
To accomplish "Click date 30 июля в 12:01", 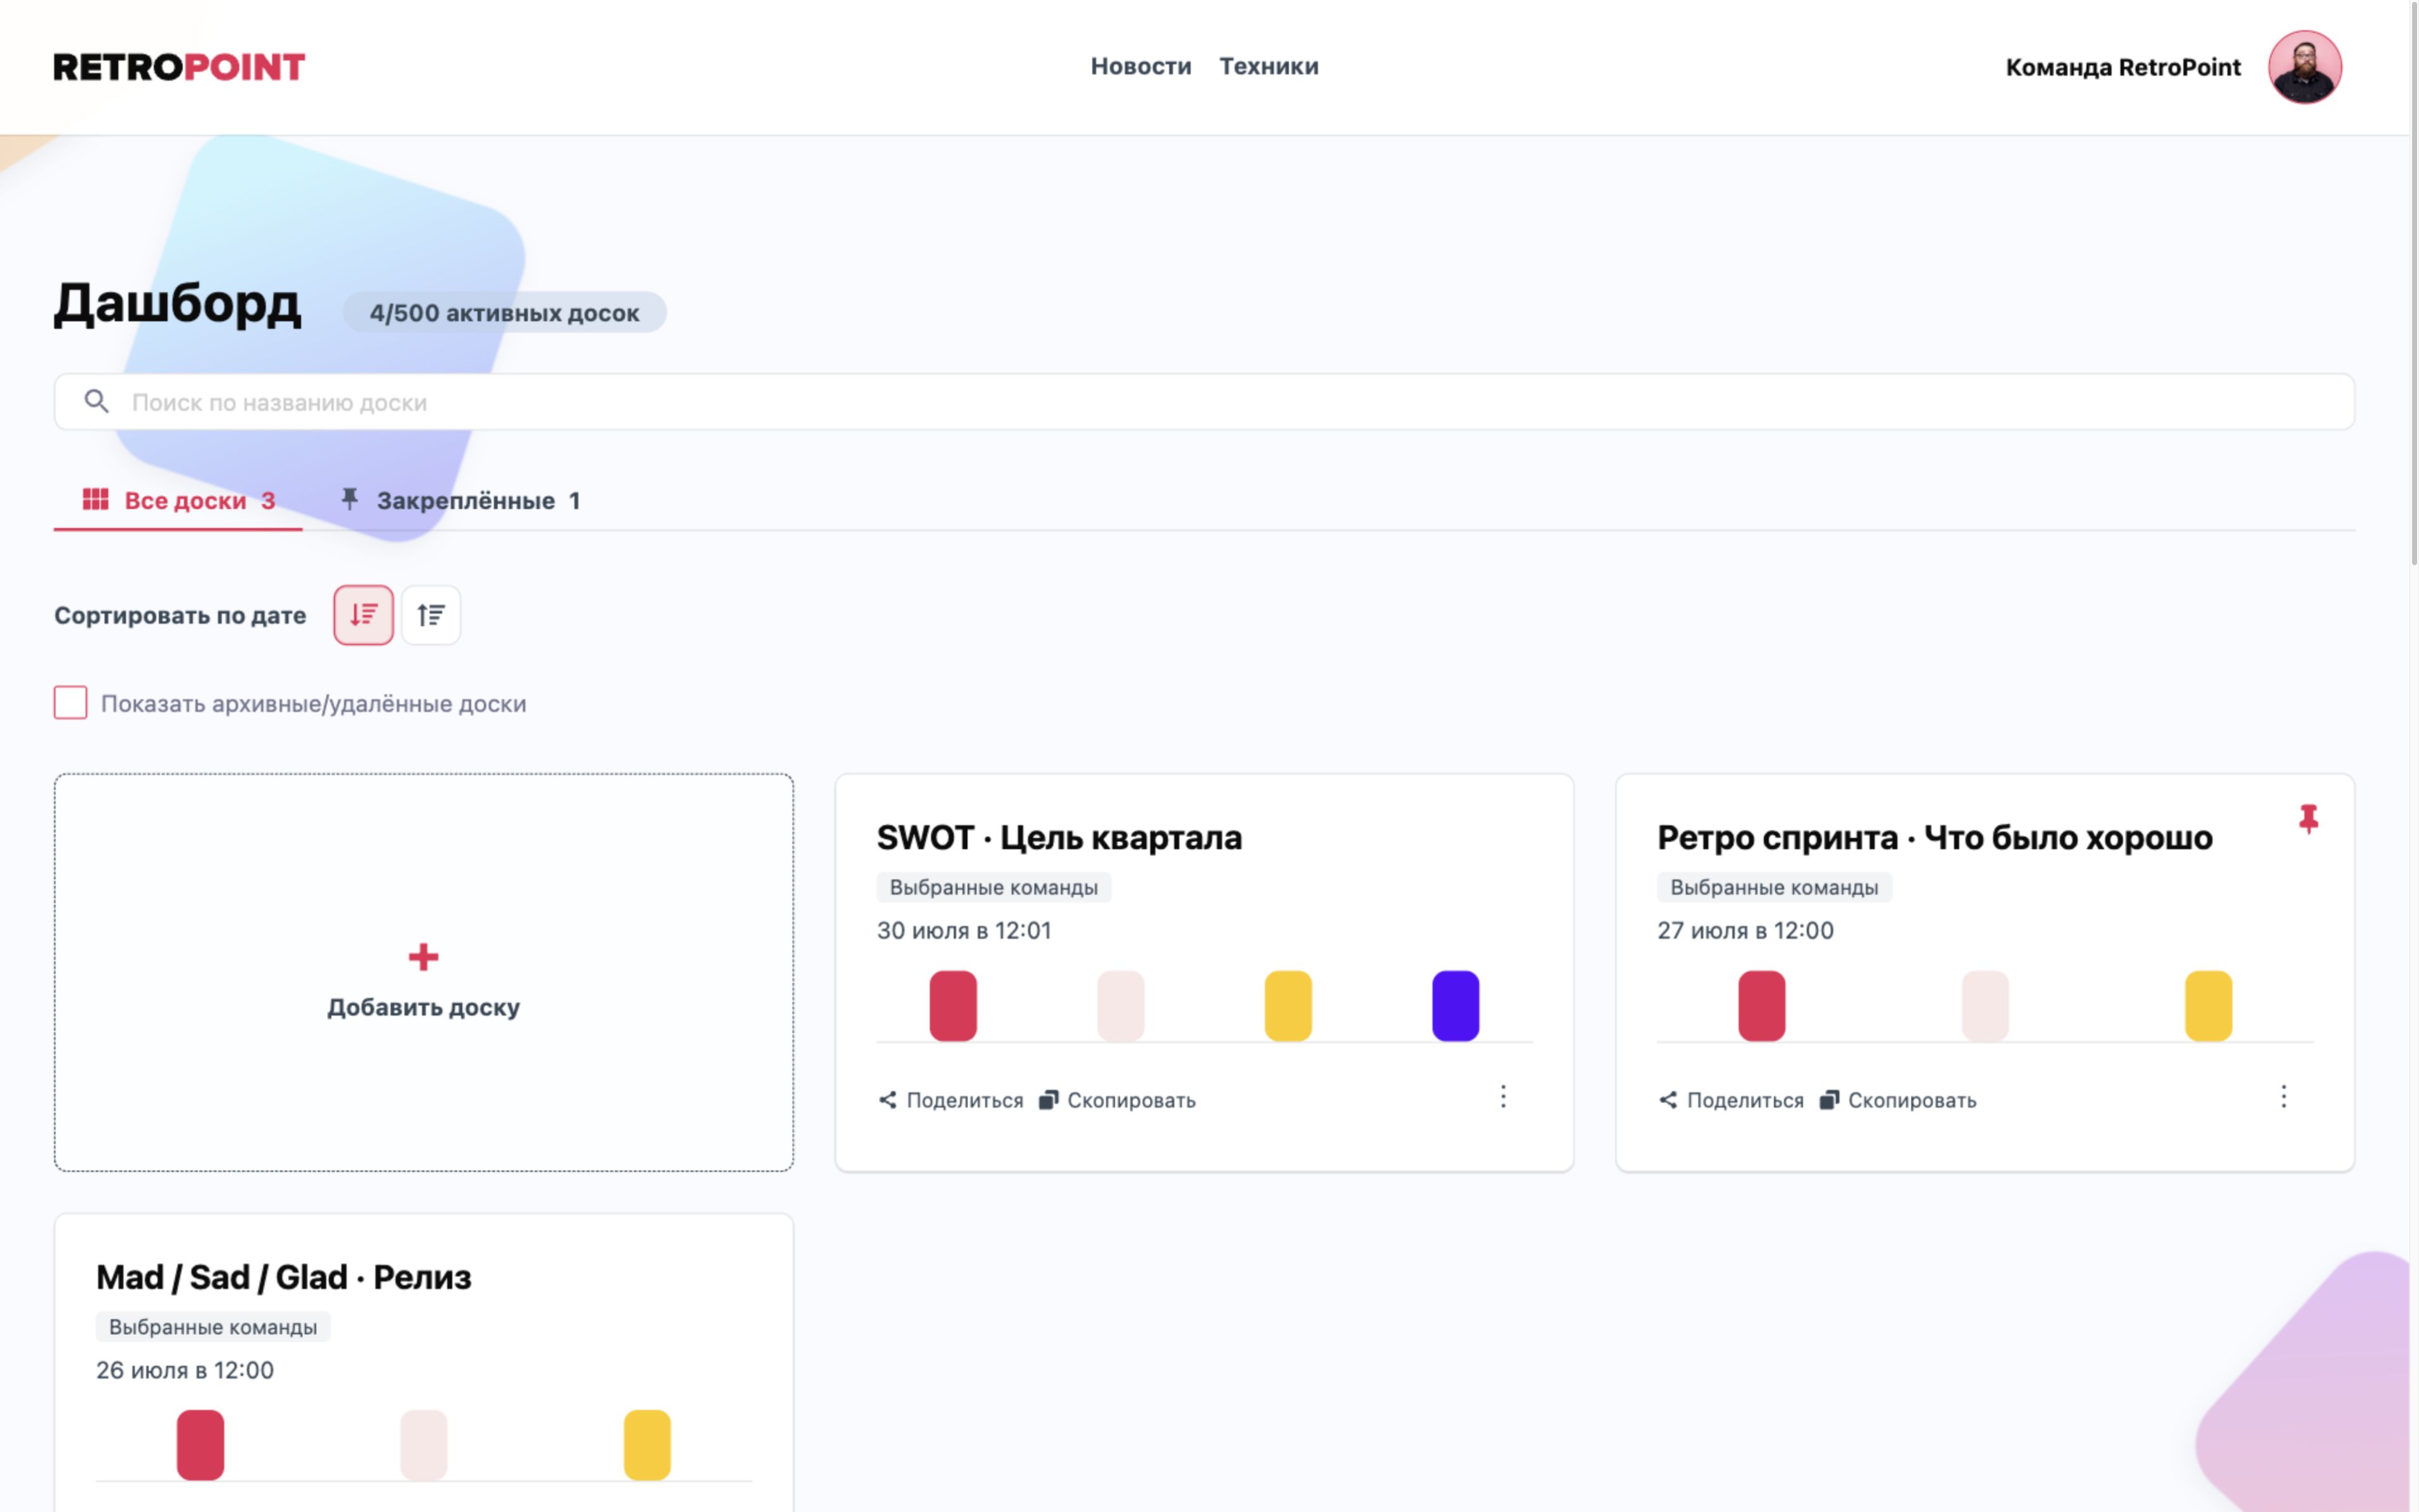I will 964,931.
